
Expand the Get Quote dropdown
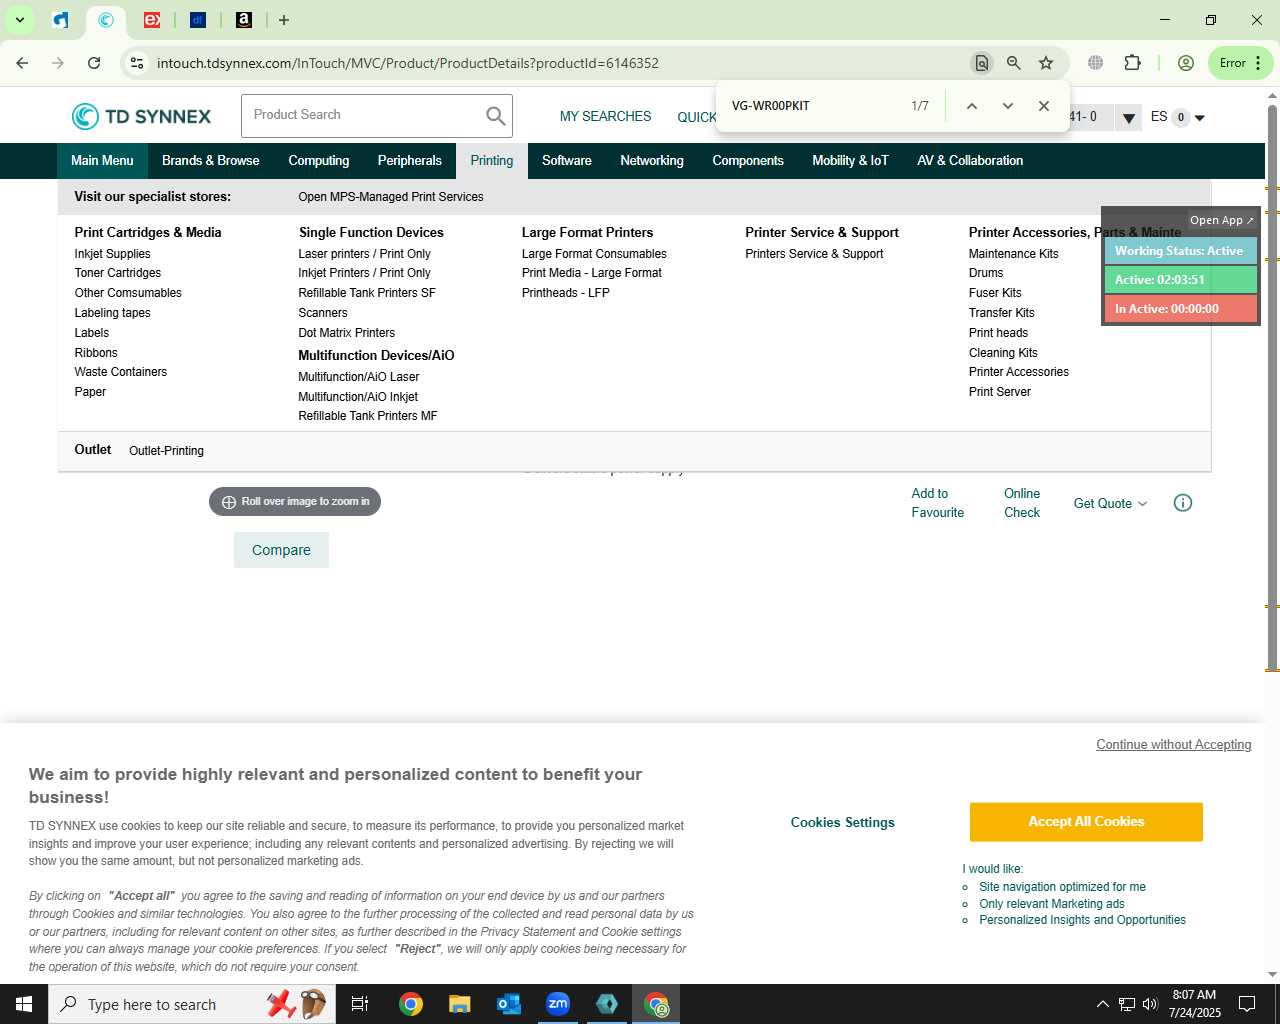(x=1110, y=504)
